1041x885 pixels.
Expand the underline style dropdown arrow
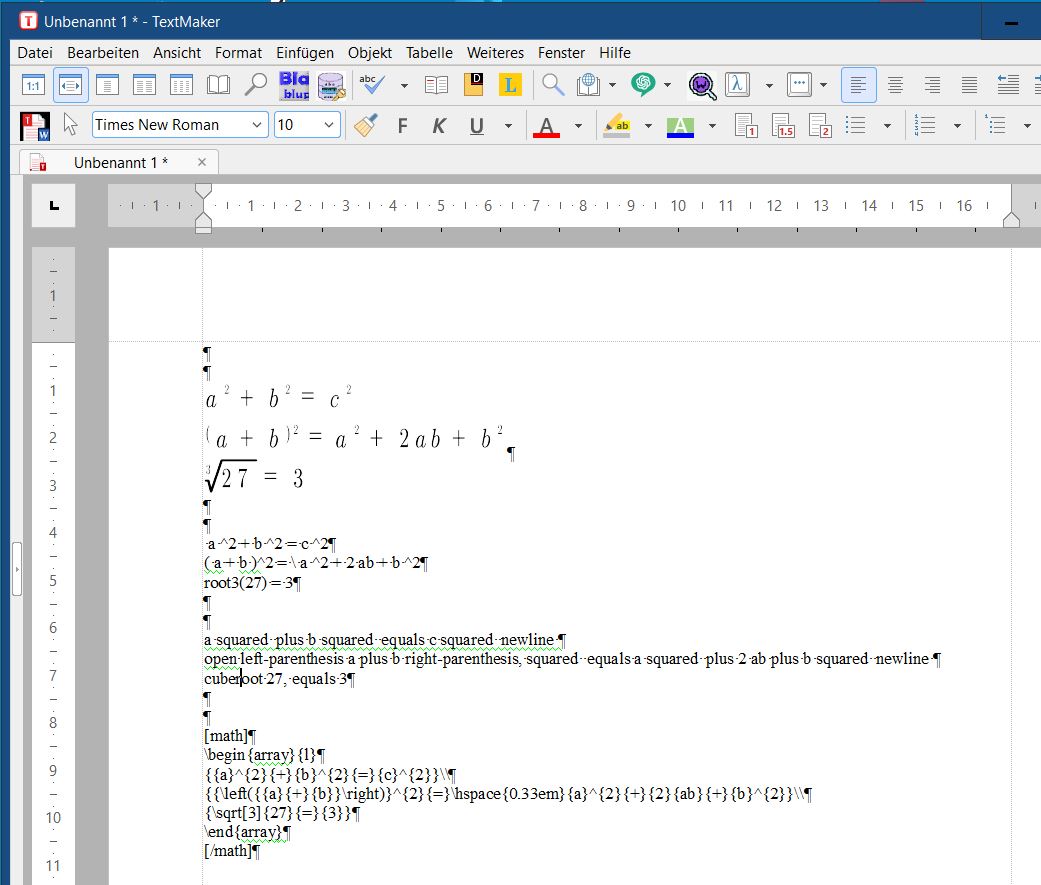[x=508, y=126]
